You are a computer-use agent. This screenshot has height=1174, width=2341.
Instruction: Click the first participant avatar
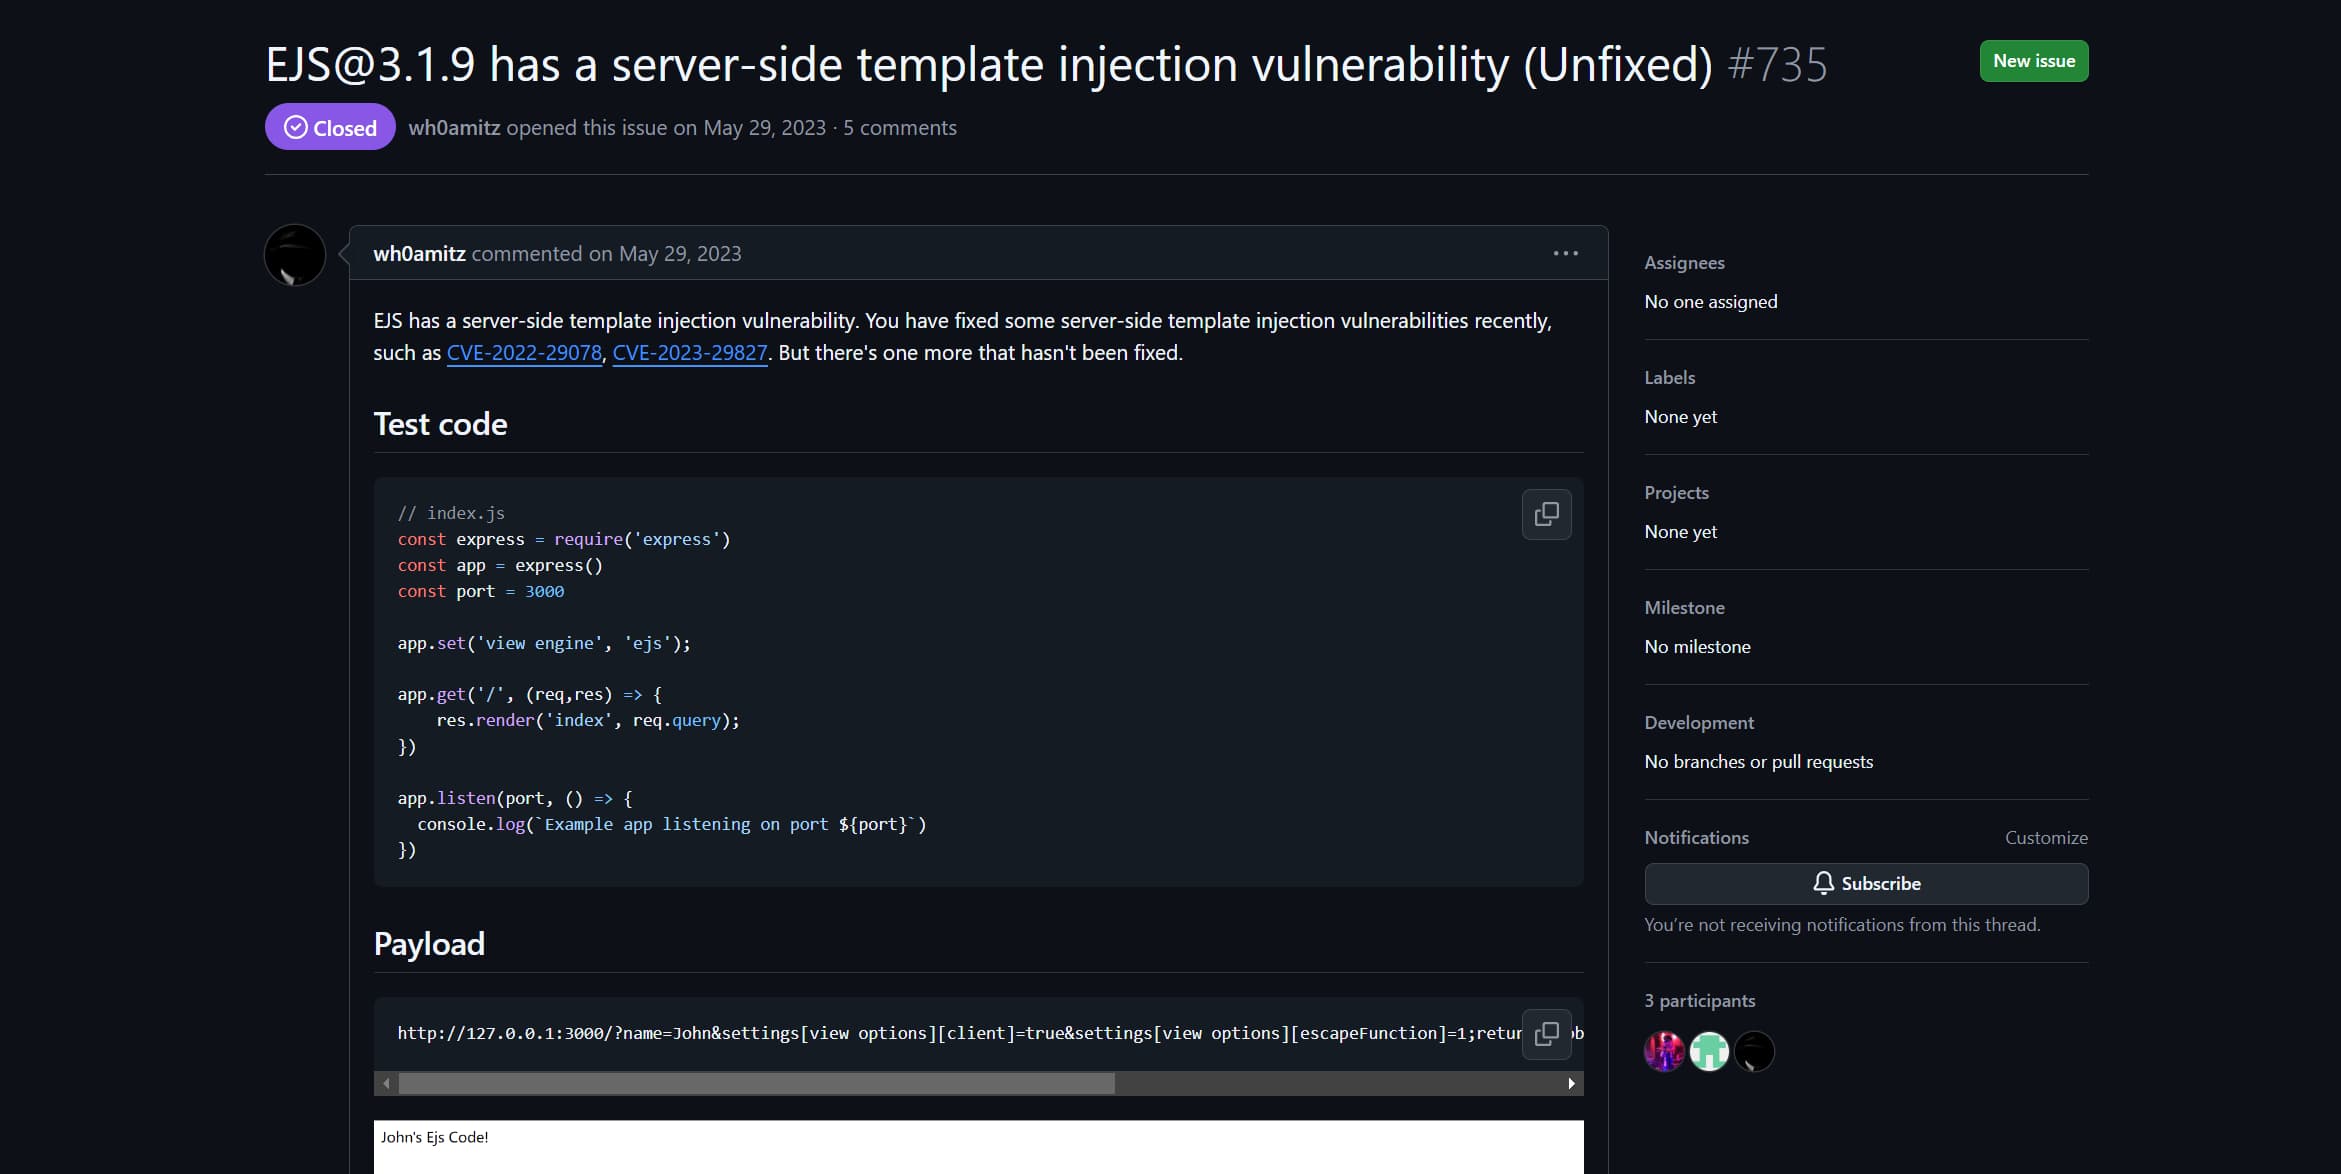click(x=1664, y=1051)
